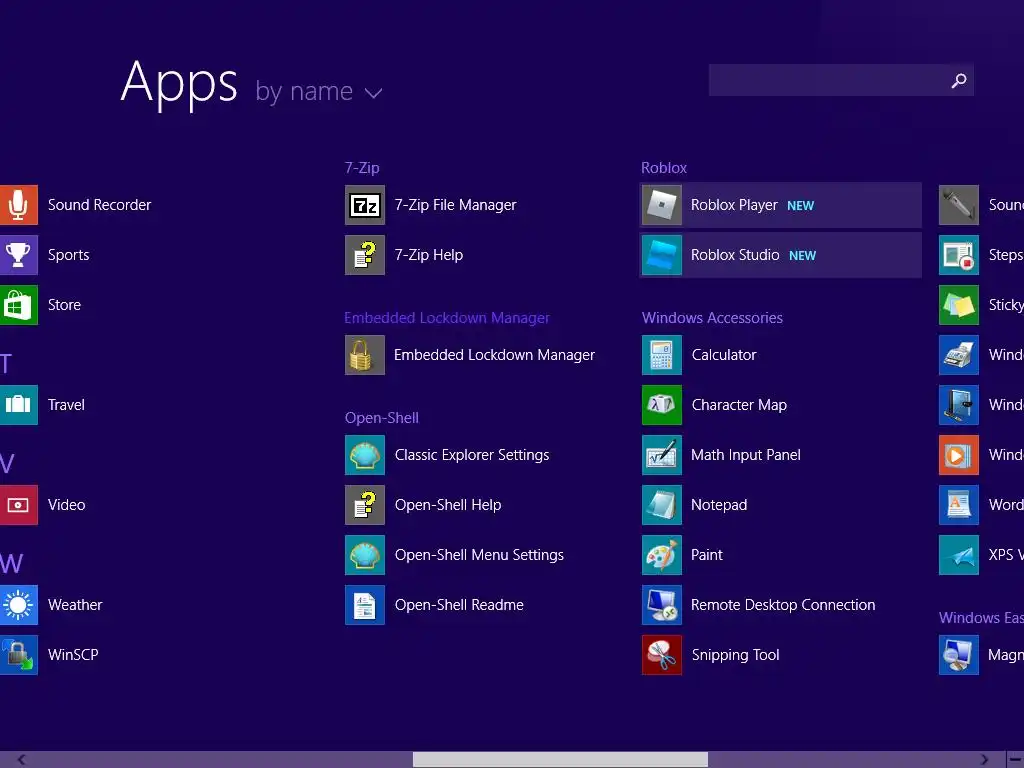Click the 'Roblox Player' label text
Screen dimensions: 1024x768
tap(734, 205)
